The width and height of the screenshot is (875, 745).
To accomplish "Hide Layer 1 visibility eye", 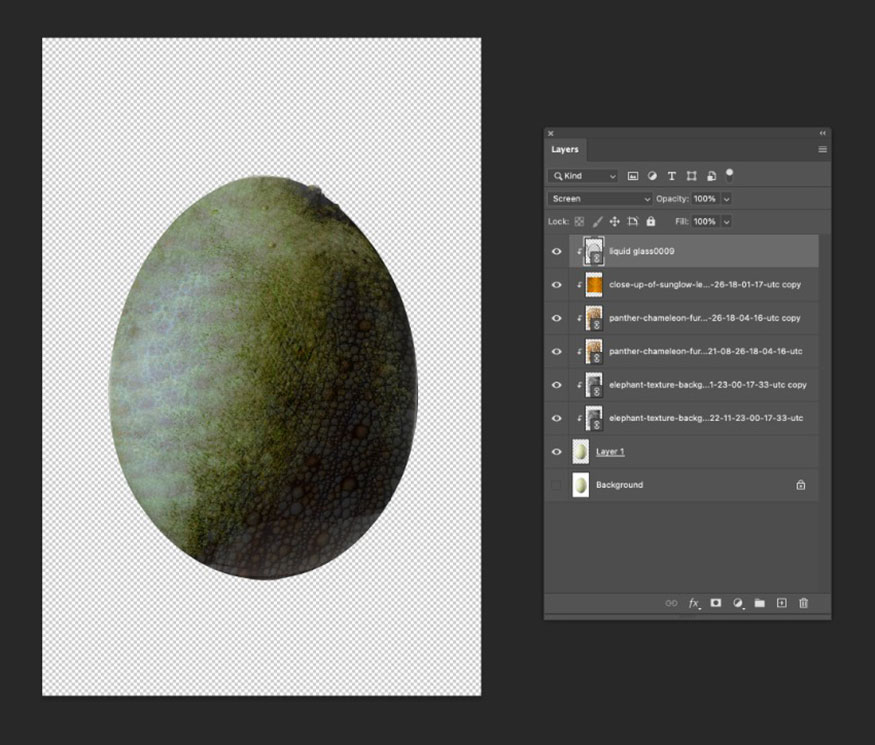I will (x=556, y=451).
